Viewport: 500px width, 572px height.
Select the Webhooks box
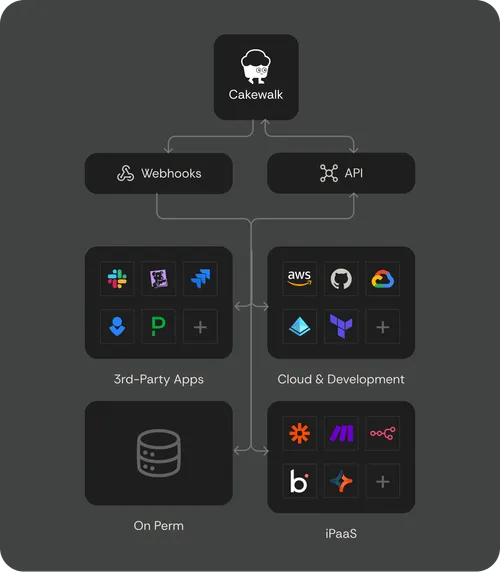pos(159,173)
